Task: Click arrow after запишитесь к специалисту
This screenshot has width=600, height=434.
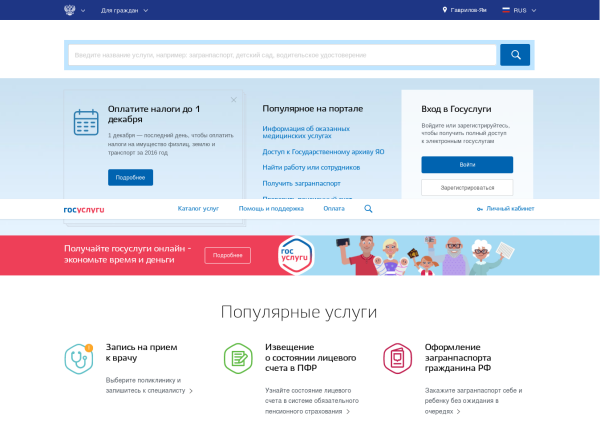Action: tap(191, 391)
